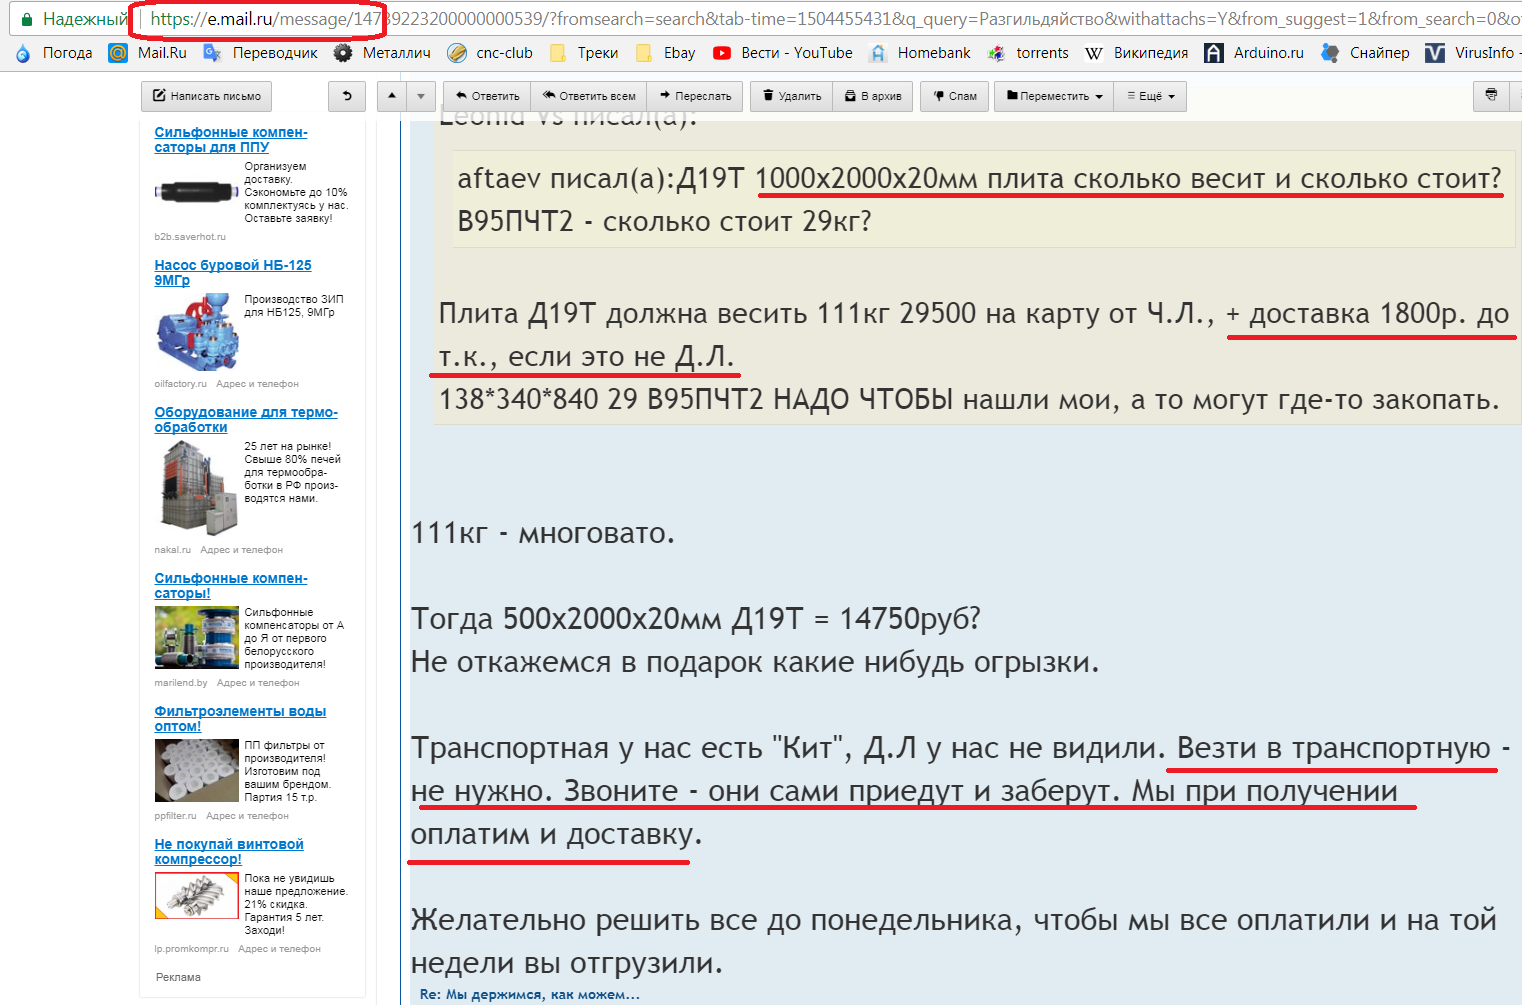Go to previous message with up arrow
The width and height of the screenshot is (1522, 1005).
392,96
